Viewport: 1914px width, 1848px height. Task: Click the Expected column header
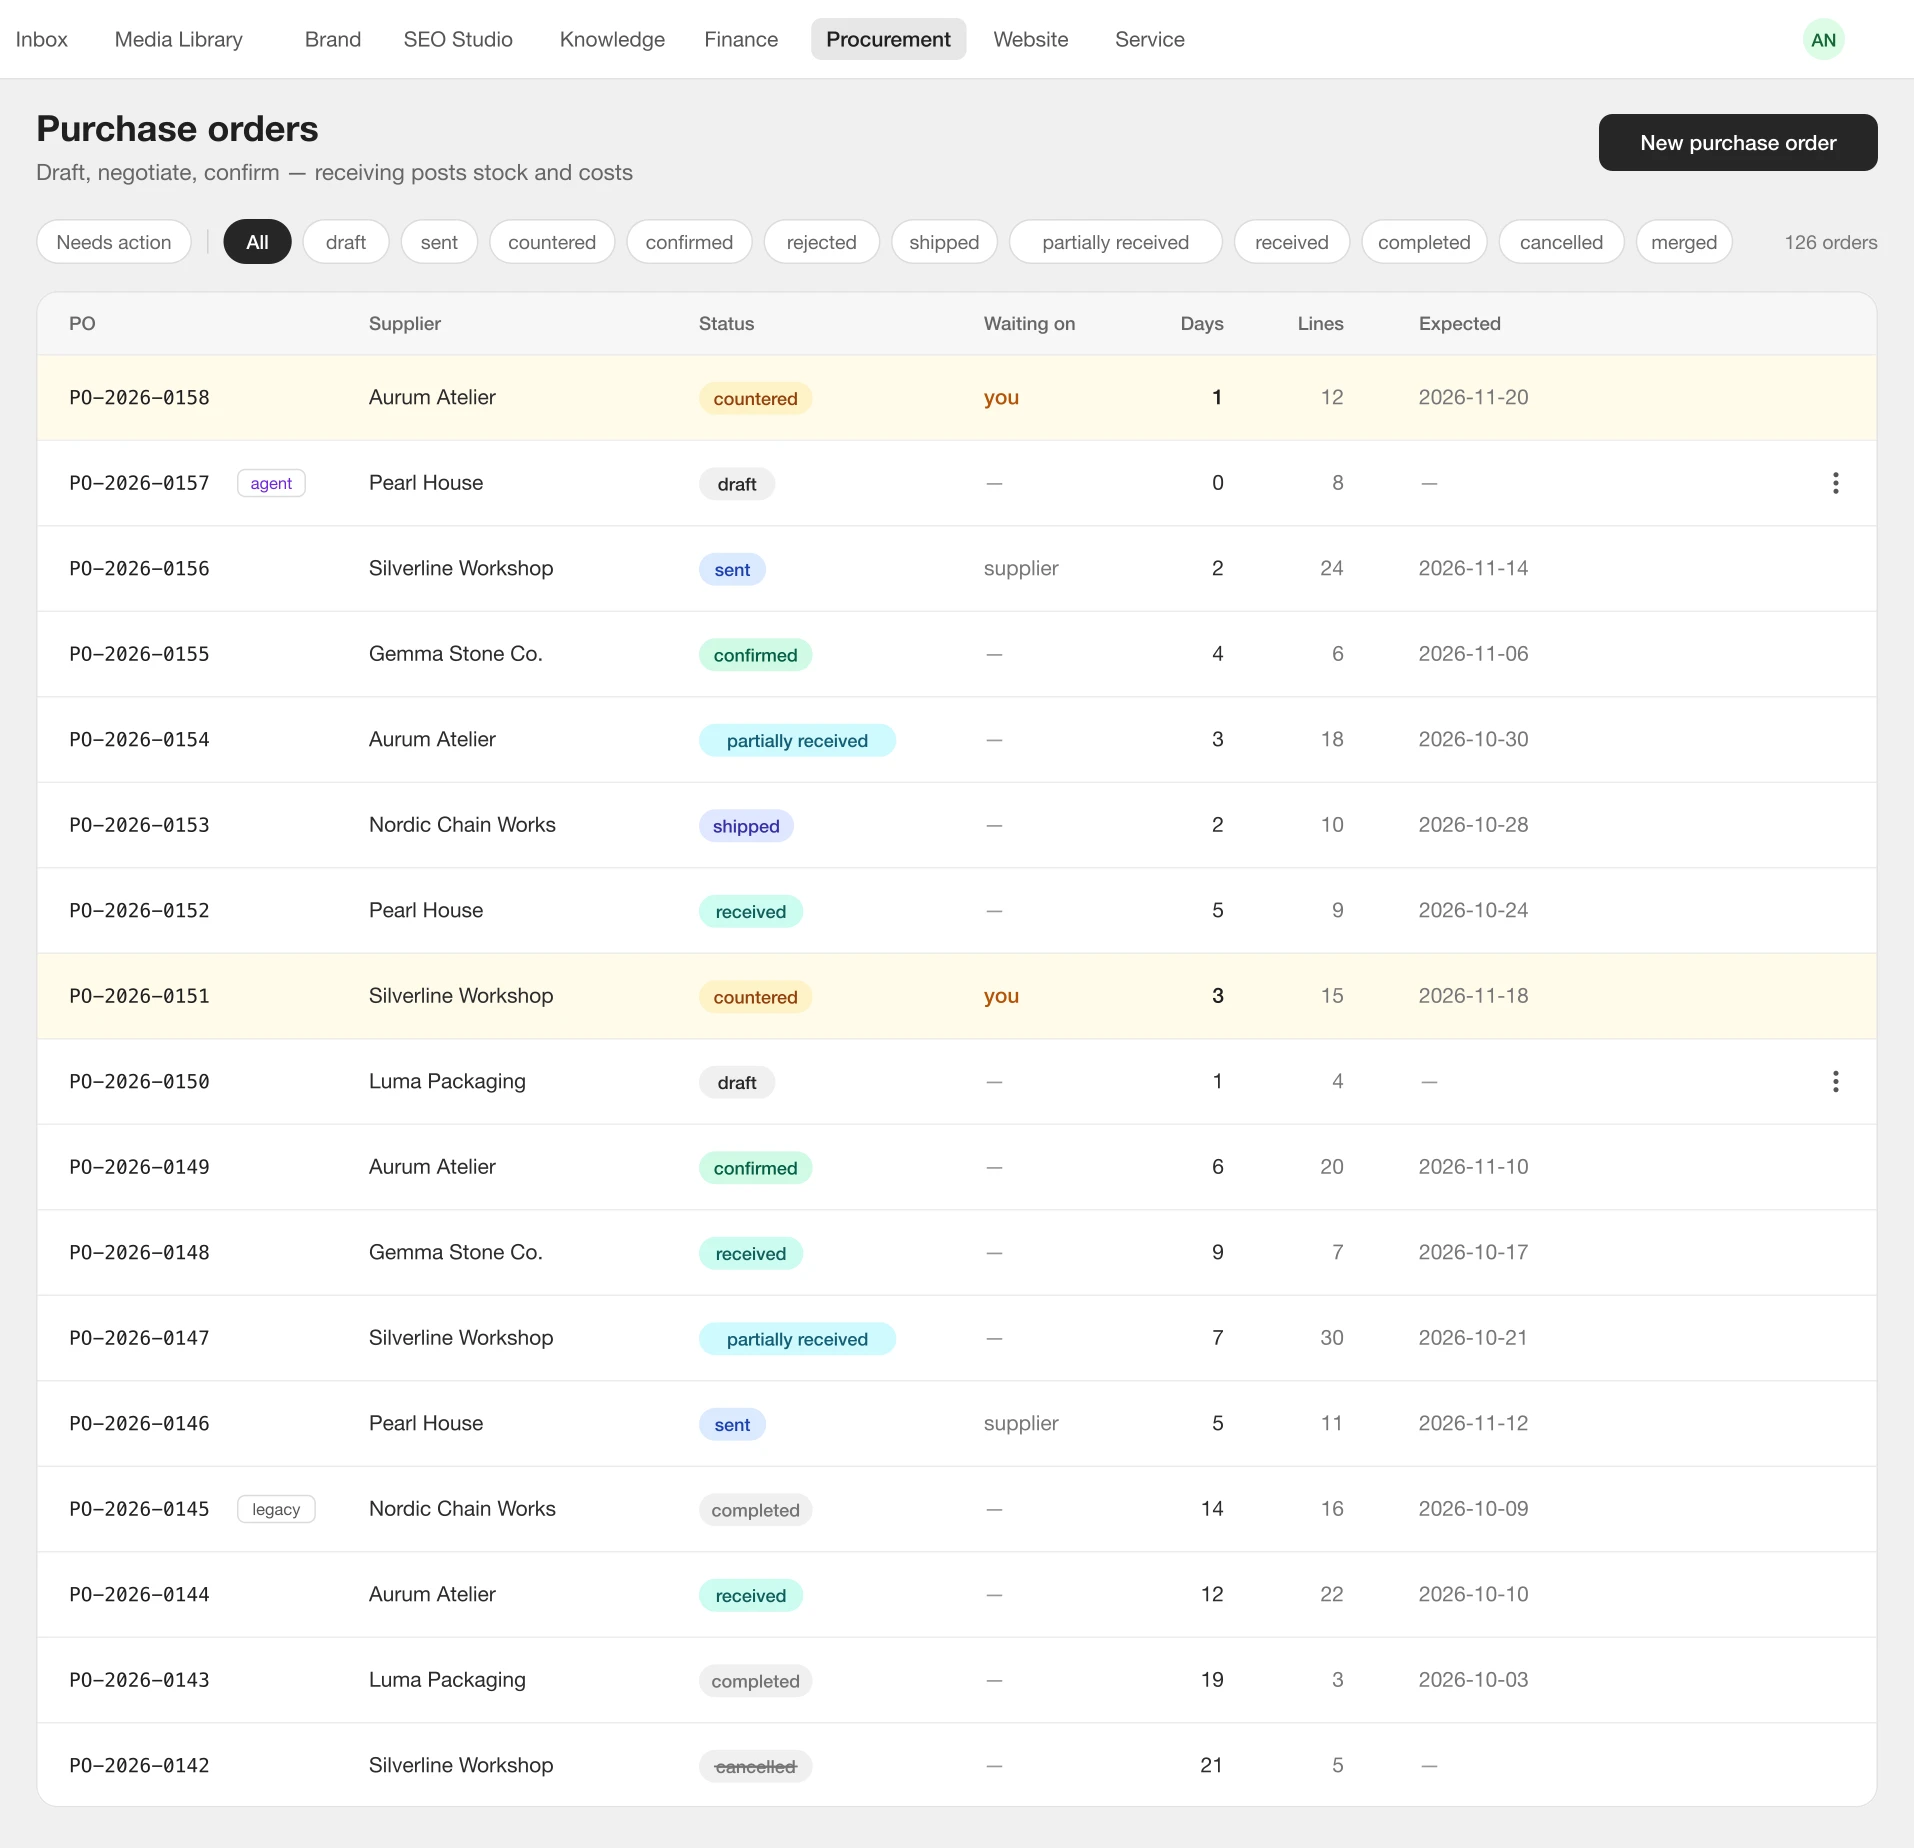click(x=1459, y=323)
